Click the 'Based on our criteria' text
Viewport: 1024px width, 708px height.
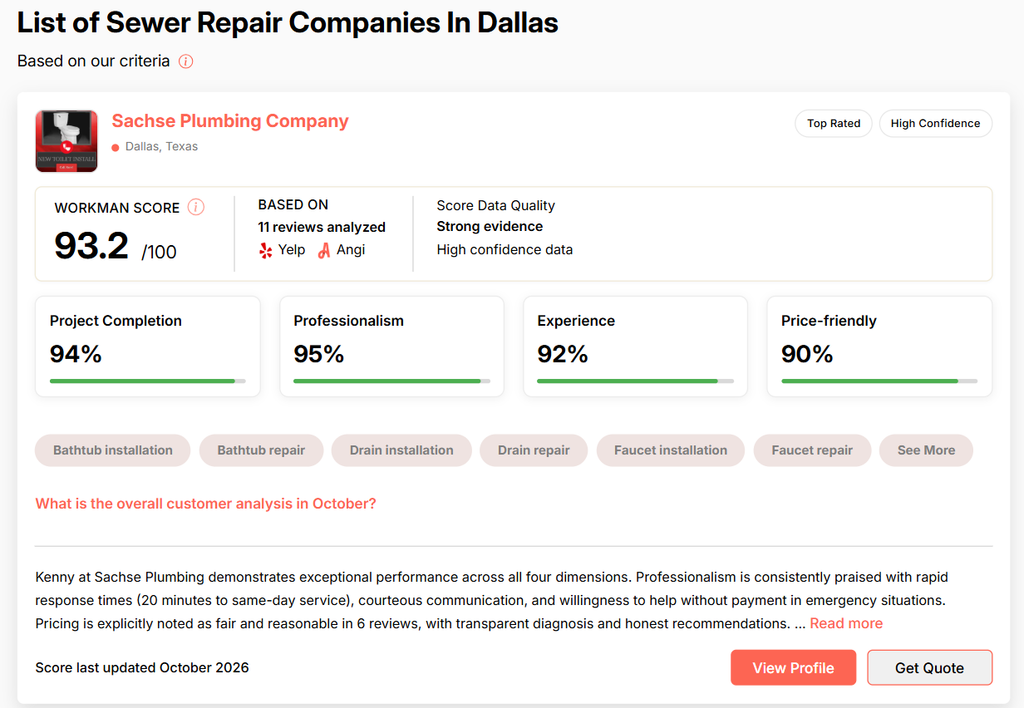click(x=93, y=61)
